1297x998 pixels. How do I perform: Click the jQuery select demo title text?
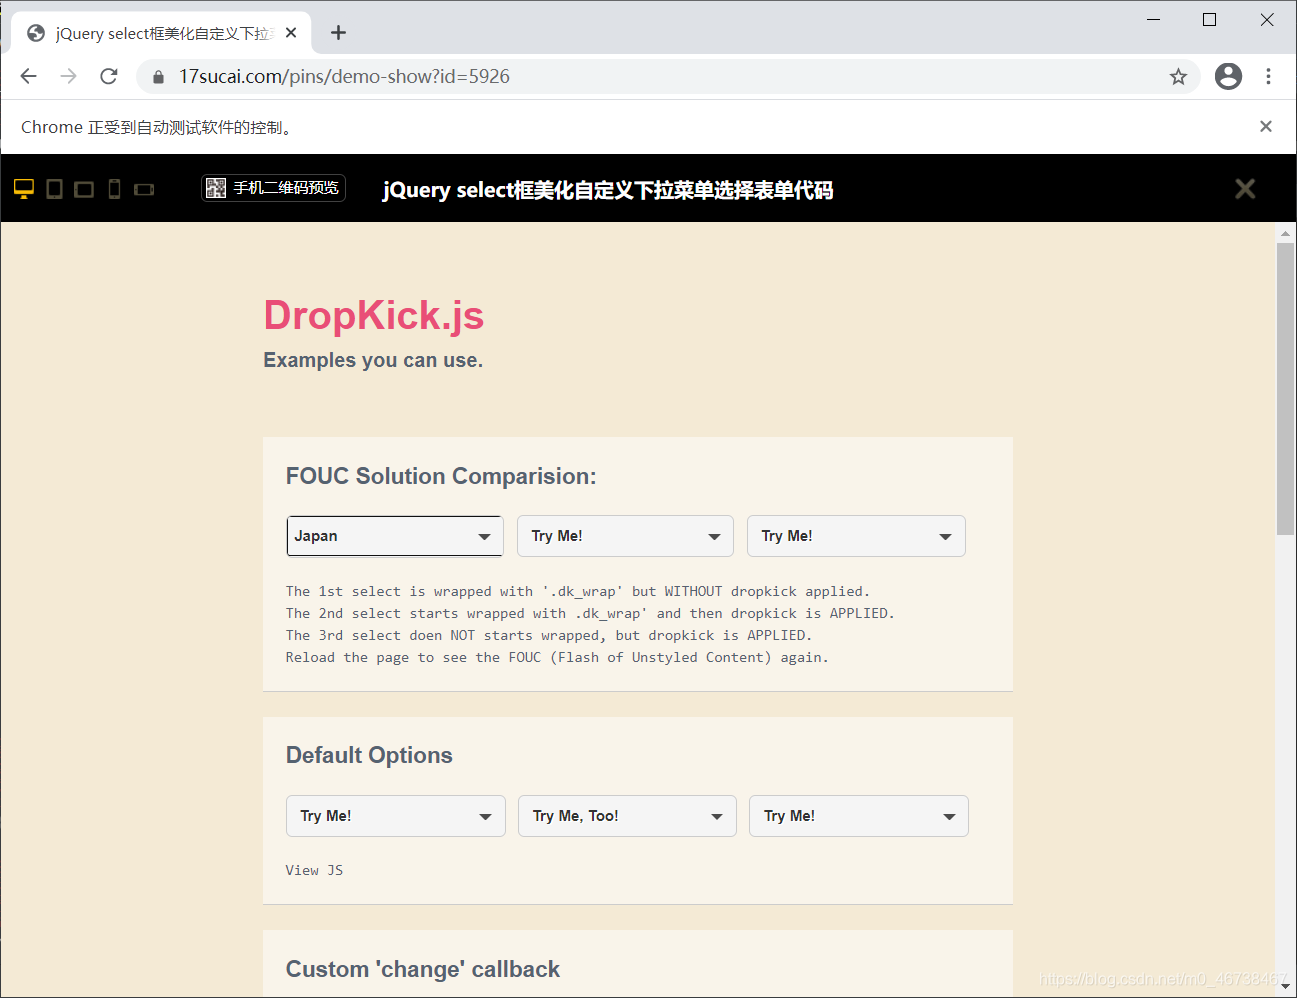point(608,190)
